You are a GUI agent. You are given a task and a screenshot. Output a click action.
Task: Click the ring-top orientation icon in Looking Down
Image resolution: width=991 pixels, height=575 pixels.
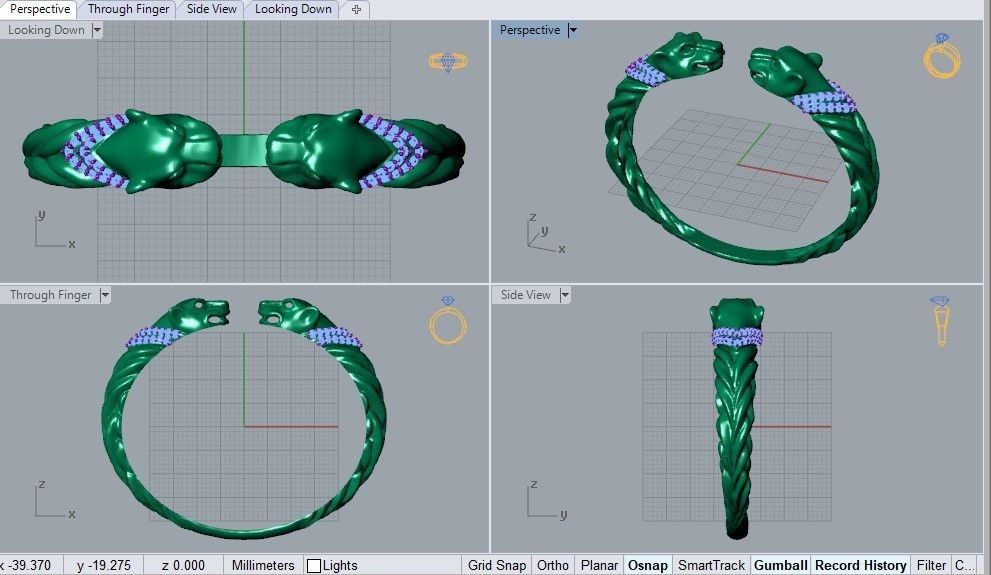point(448,62)
